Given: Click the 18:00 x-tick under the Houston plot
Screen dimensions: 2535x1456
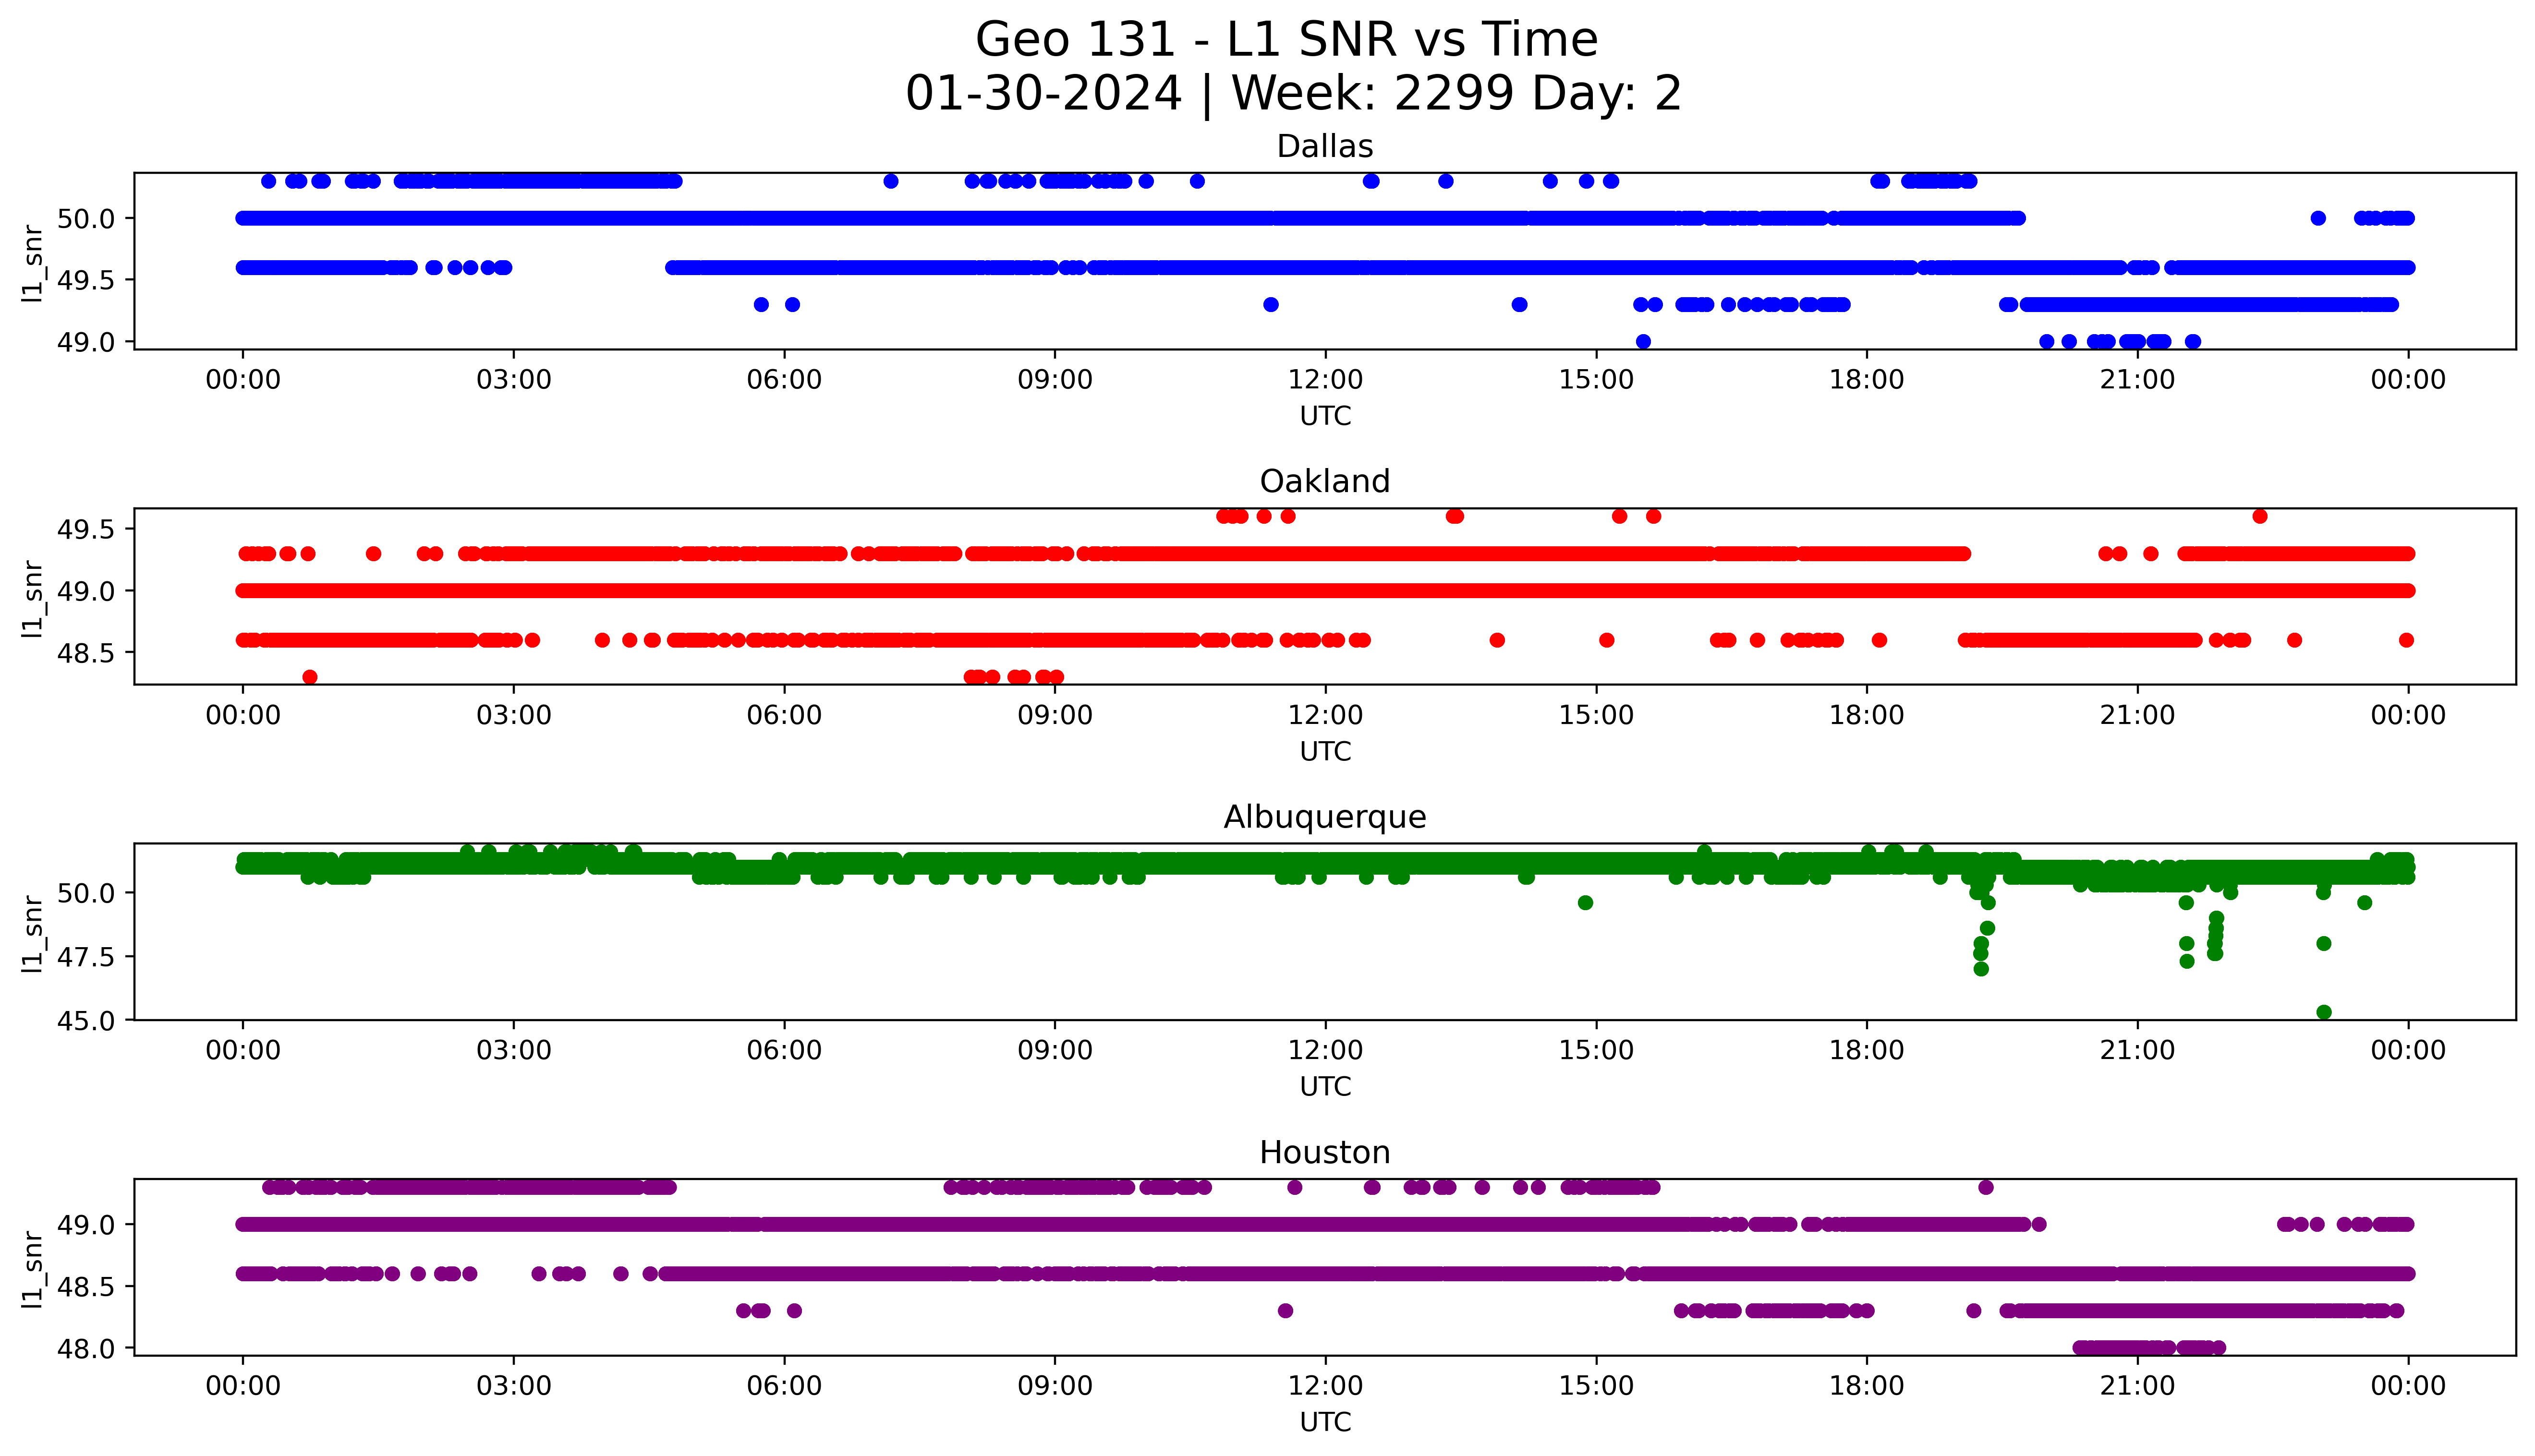Looking at the screenshot, I should pos(1867,1386).
